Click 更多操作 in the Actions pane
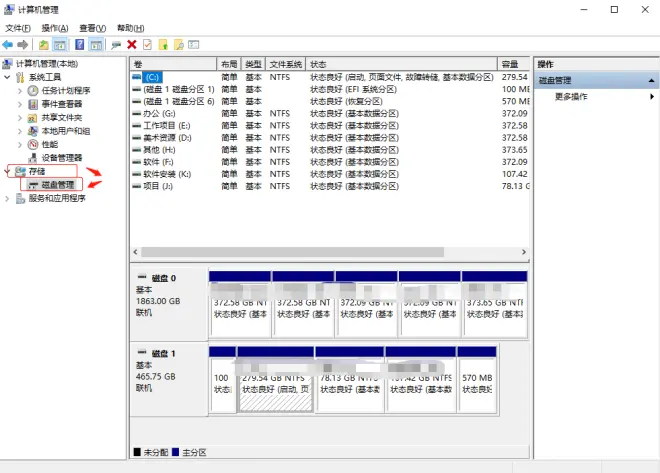 [571, 96]
